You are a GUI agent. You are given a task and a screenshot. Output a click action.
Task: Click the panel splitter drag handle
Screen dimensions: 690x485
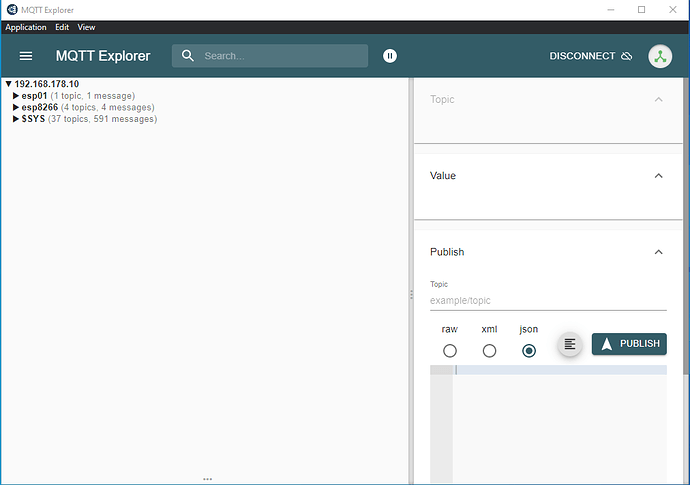pyautogui.click(x=411, y=294)
